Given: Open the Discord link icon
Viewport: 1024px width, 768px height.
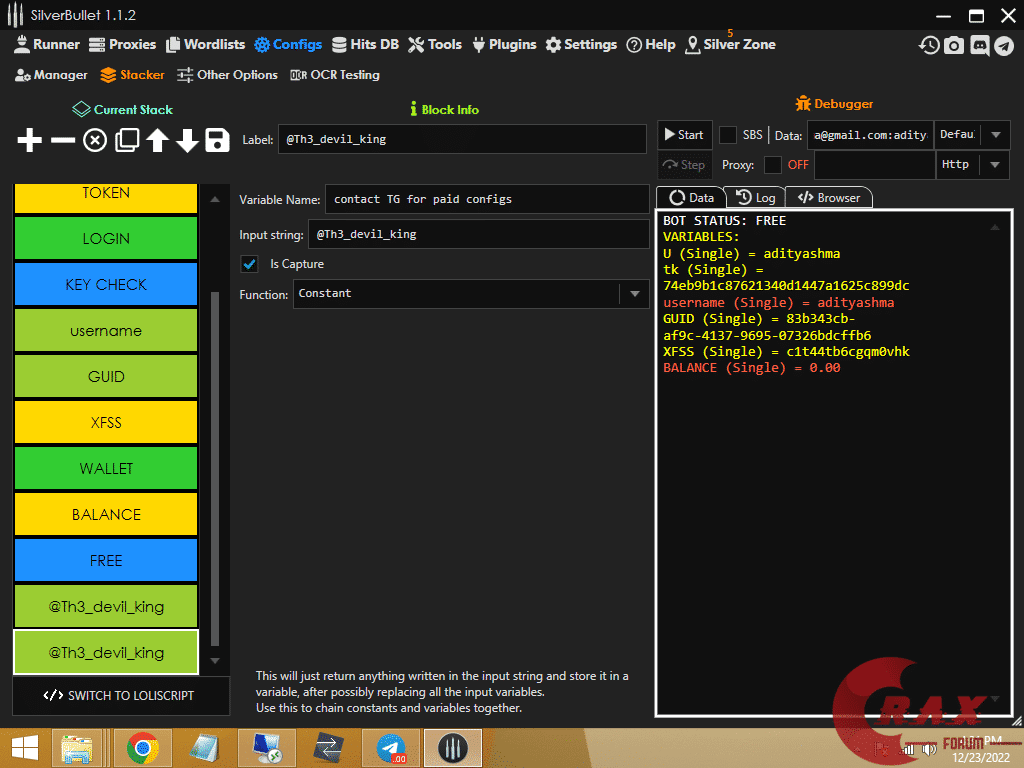Looking at the screenshot, I should pyautogui.click(x=979, y=45).
